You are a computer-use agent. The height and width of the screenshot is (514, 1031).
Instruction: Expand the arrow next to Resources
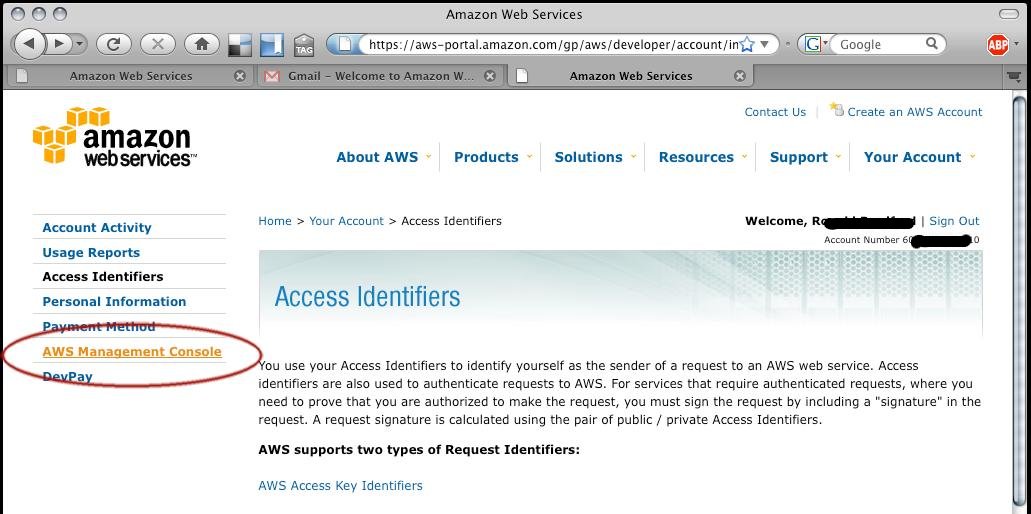pyautogui.click(x=744, y=156)
